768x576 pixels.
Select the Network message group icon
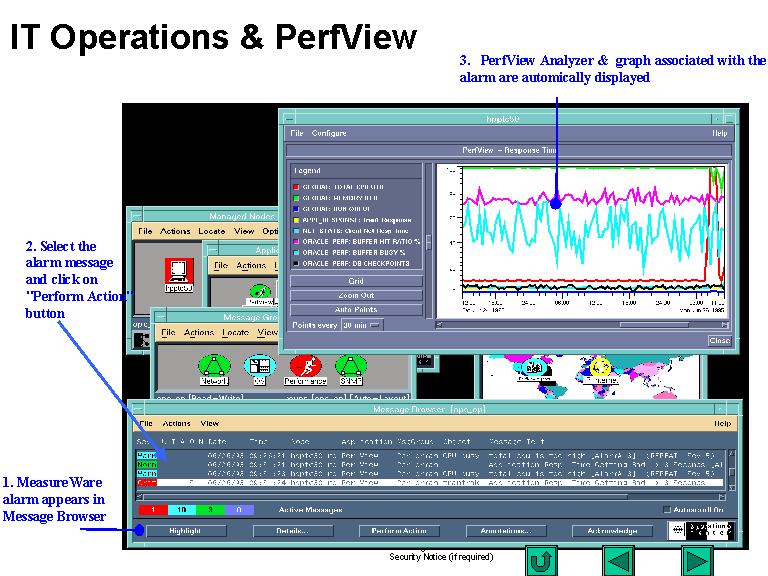click(x=213, y=367)
